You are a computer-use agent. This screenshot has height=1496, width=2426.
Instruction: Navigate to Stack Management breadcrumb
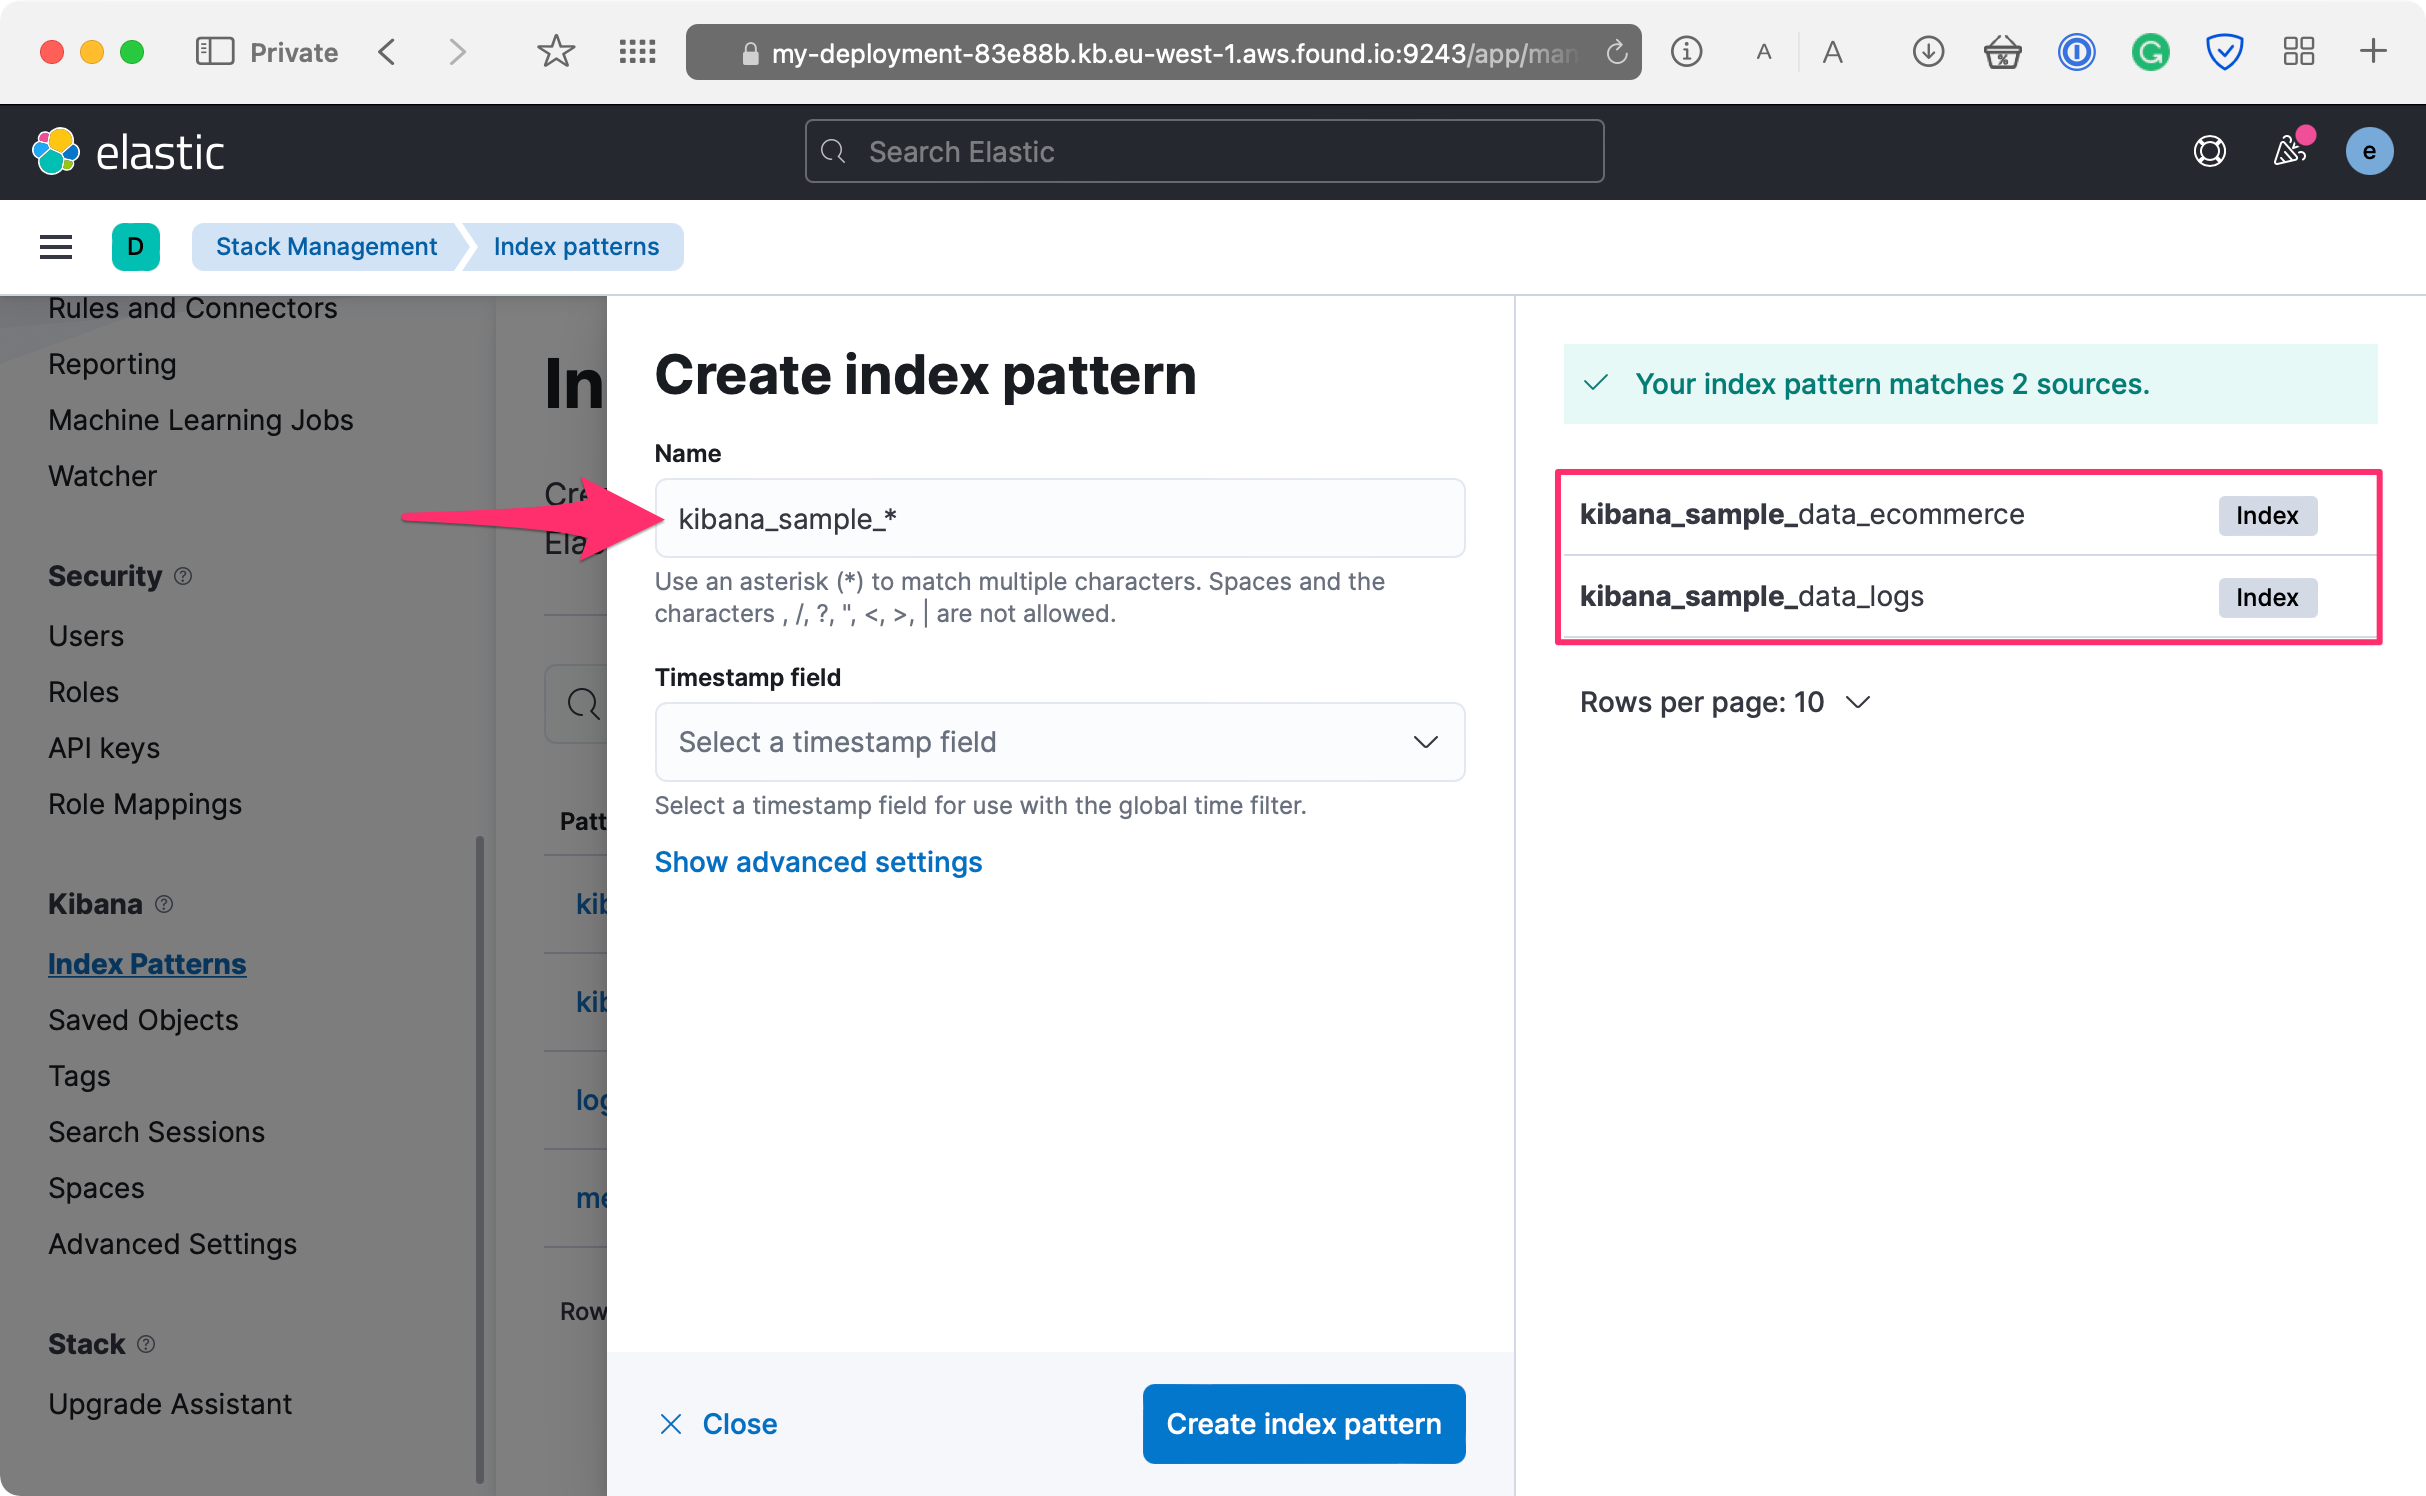pos(326,246)
